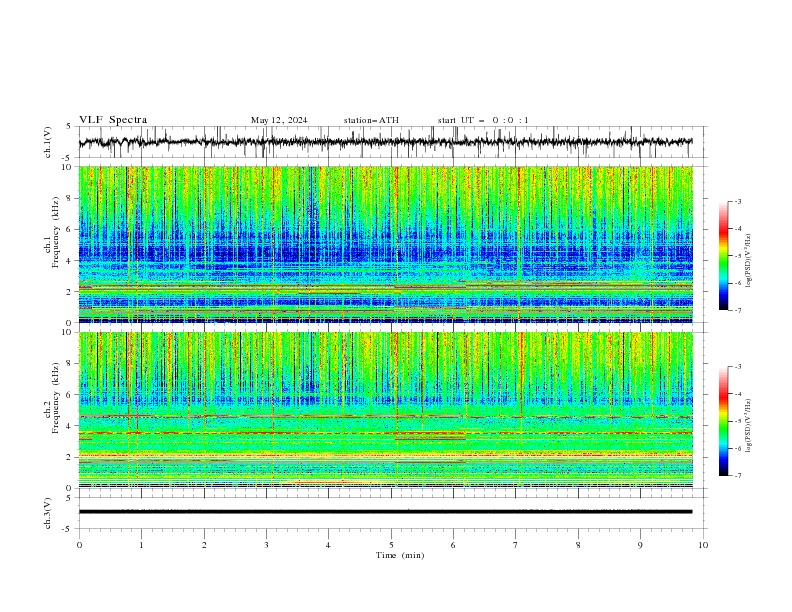This screenshot has height=612, width=792.
Task: Click the 'ch.1(V)' waveform axis label
Action: [48, 142]
